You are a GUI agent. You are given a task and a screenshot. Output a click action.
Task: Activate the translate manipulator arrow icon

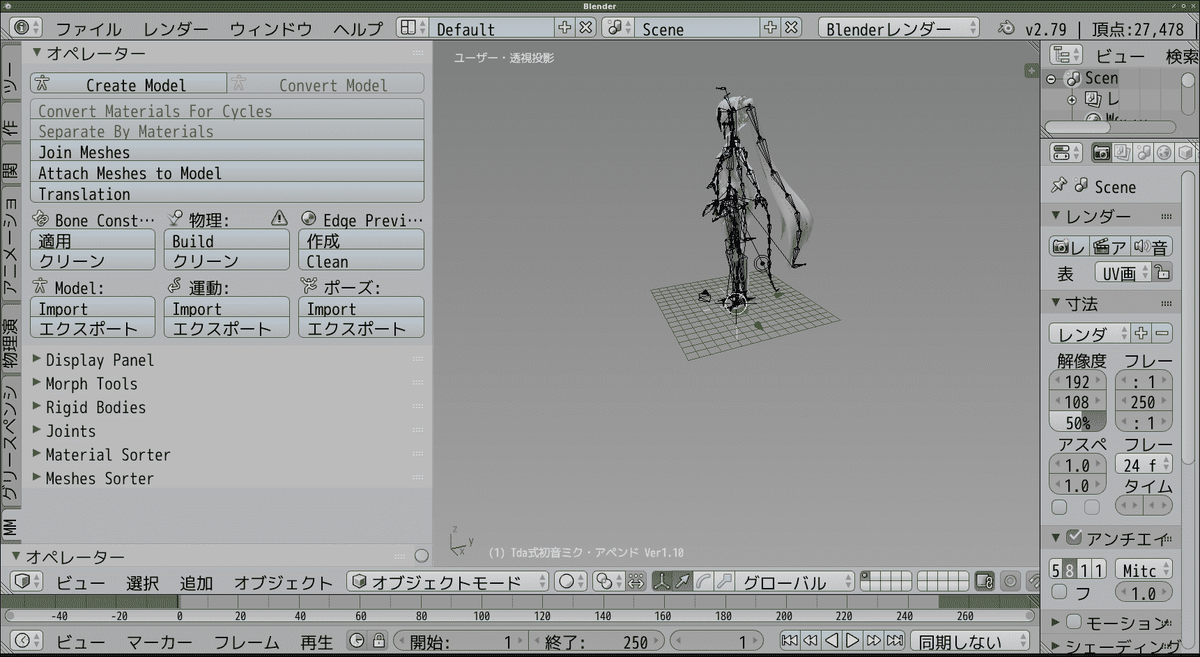[x=683, y=580]
